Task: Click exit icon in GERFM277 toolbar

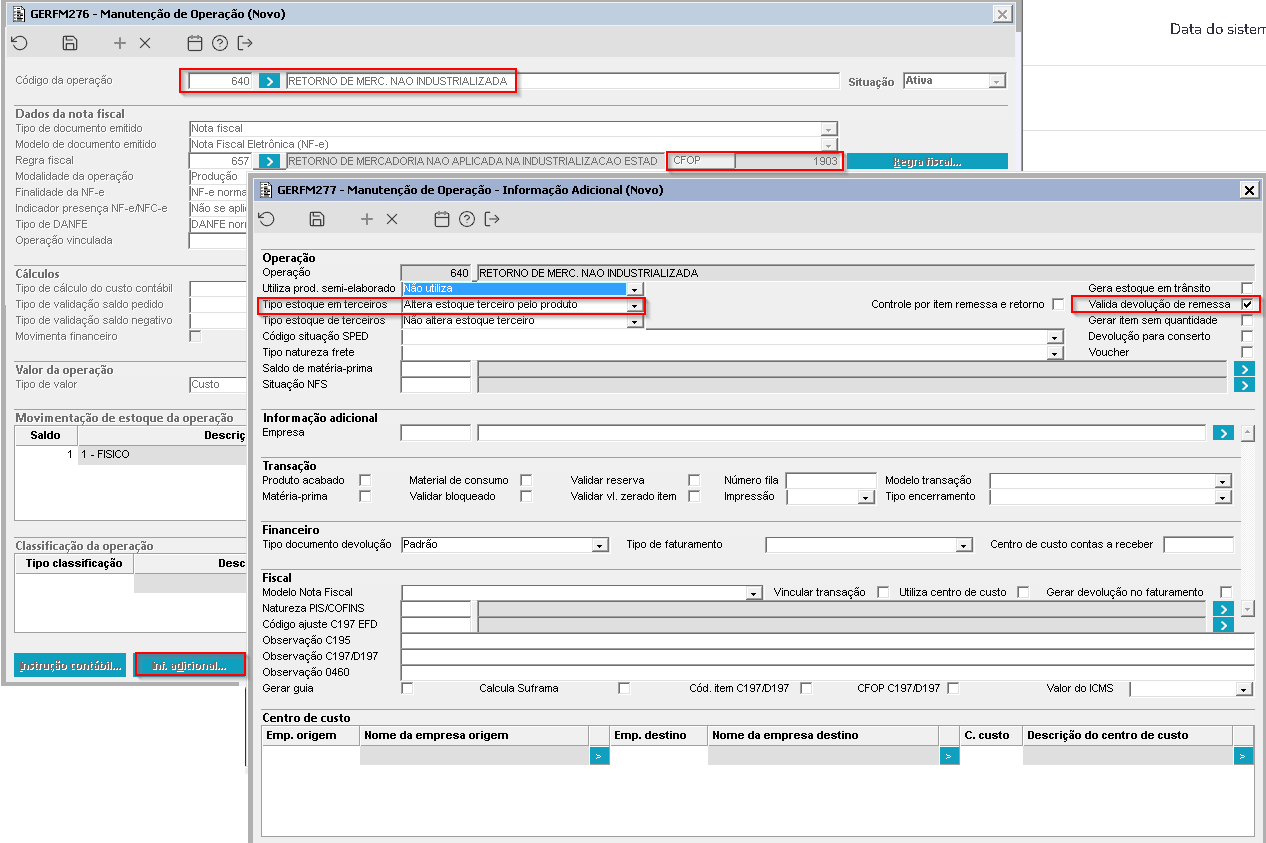Action: (492, 219)
